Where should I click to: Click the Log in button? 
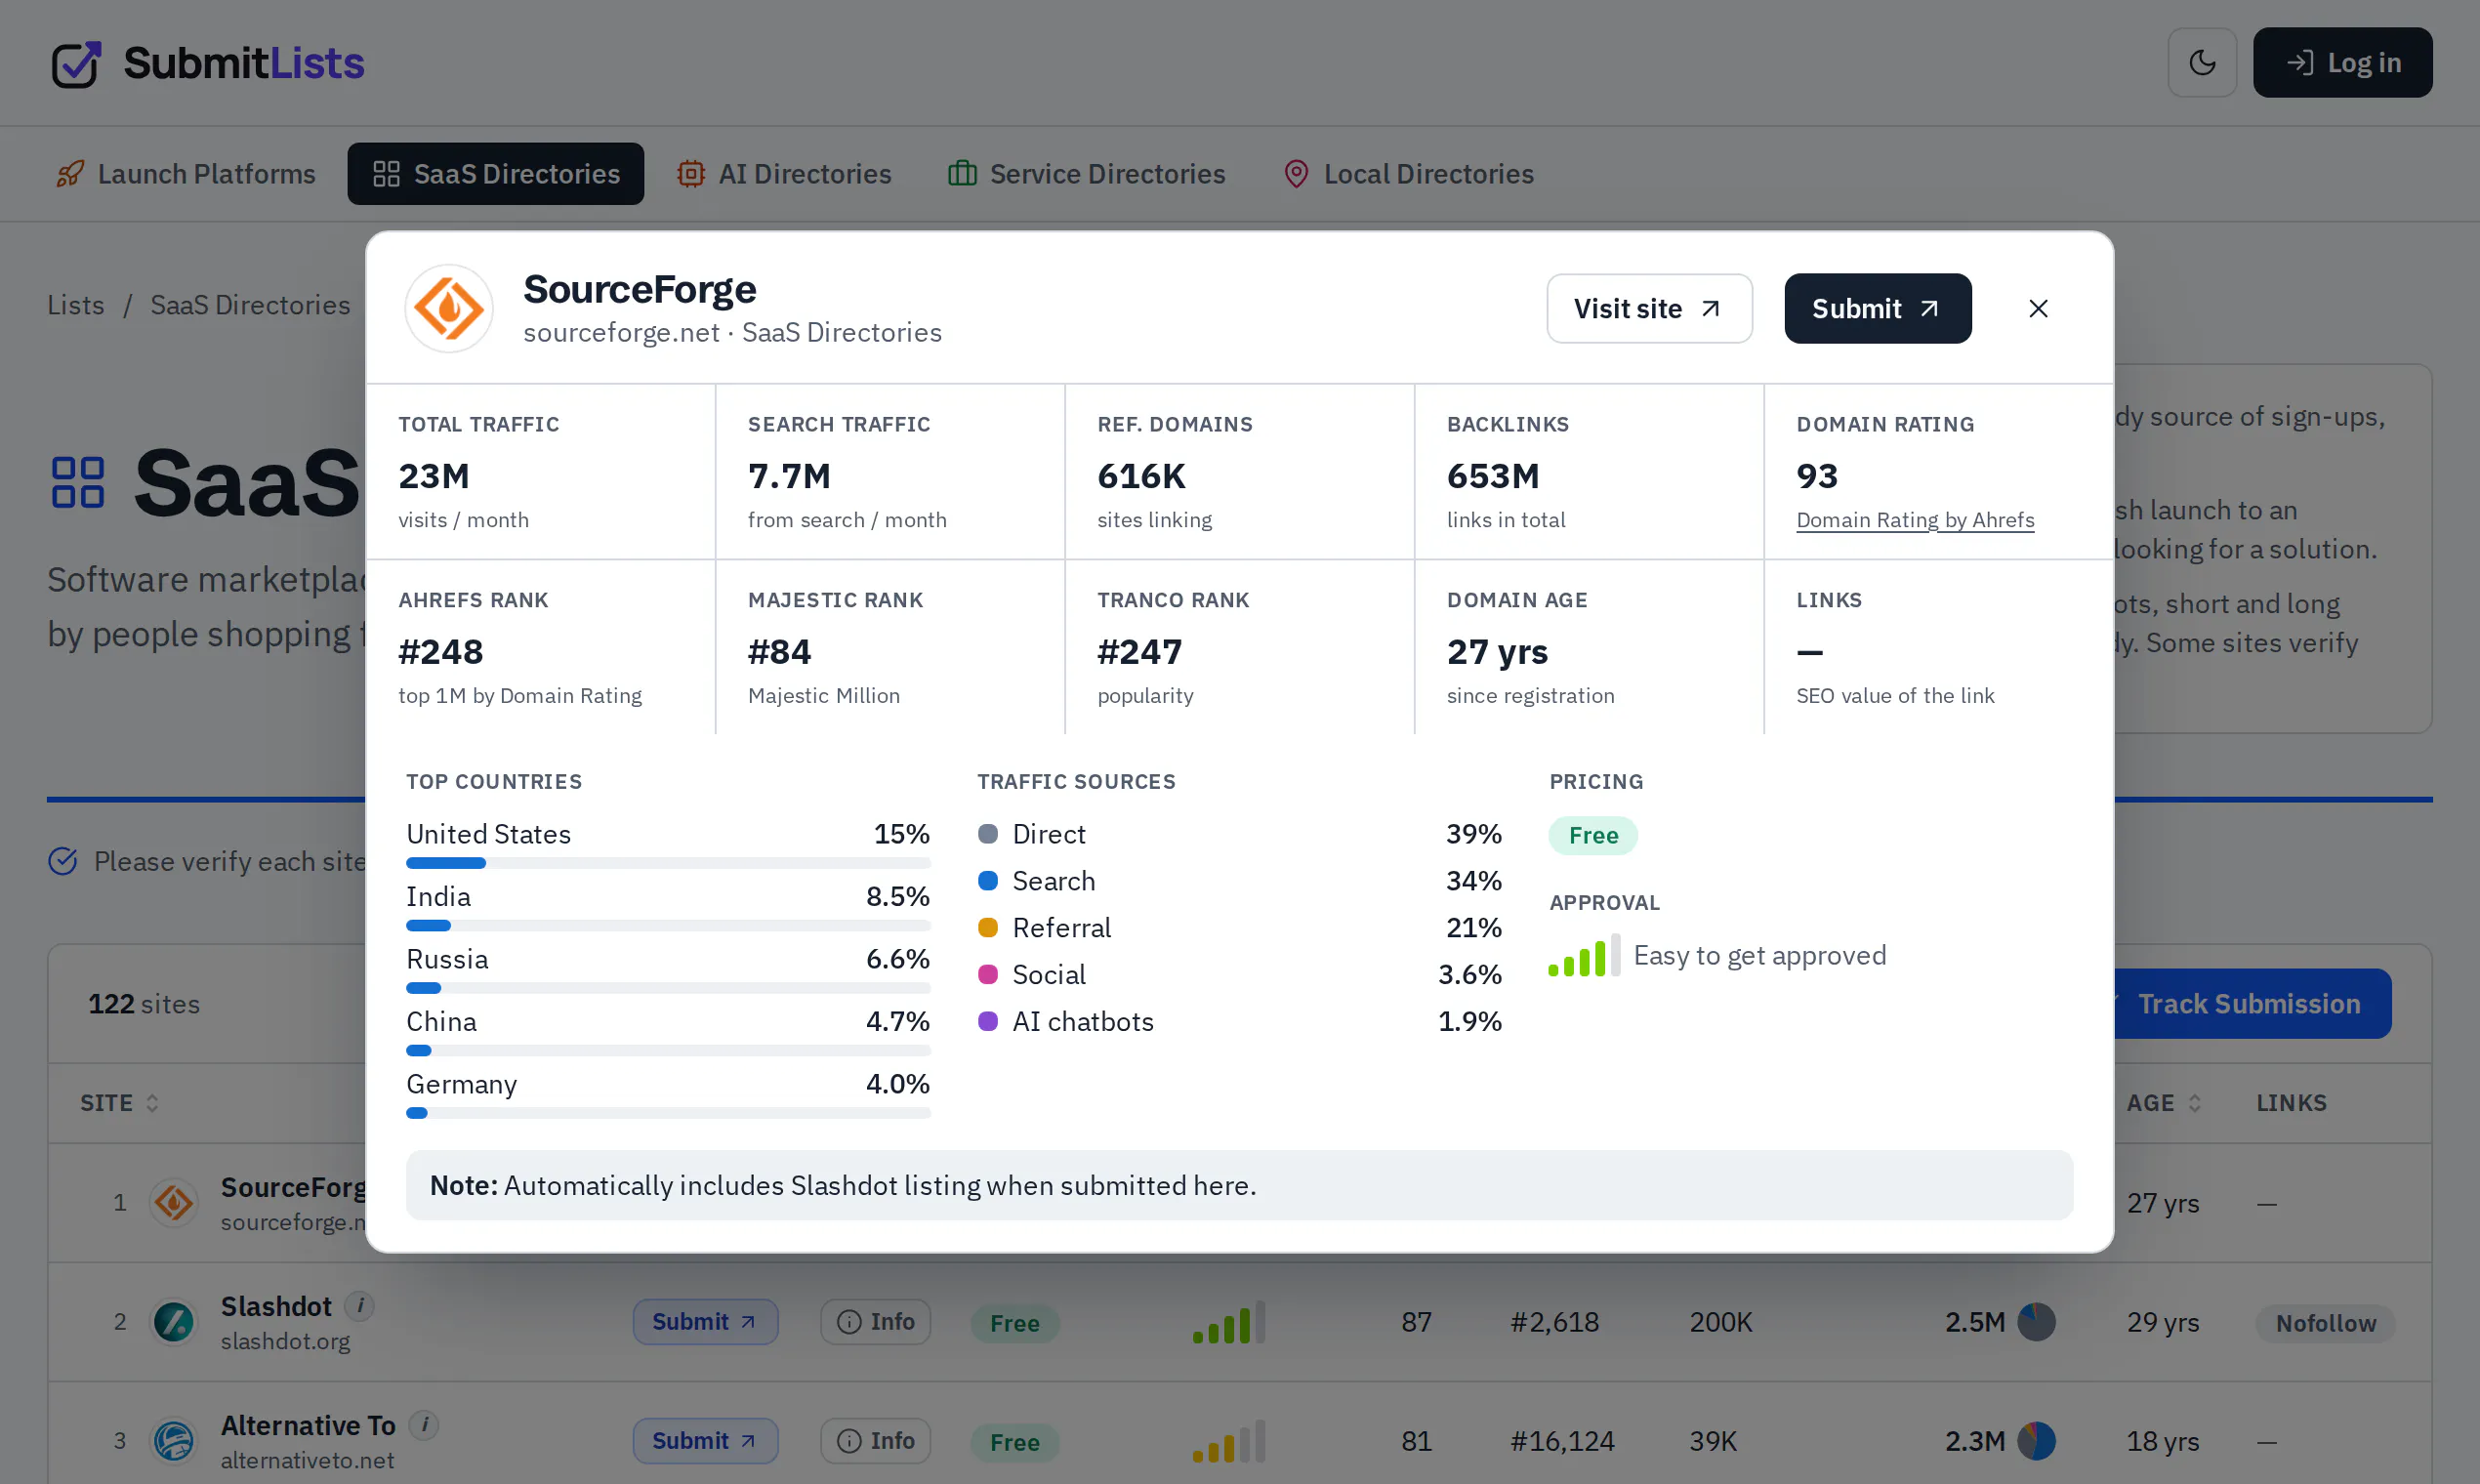(x=2342, y=63)
